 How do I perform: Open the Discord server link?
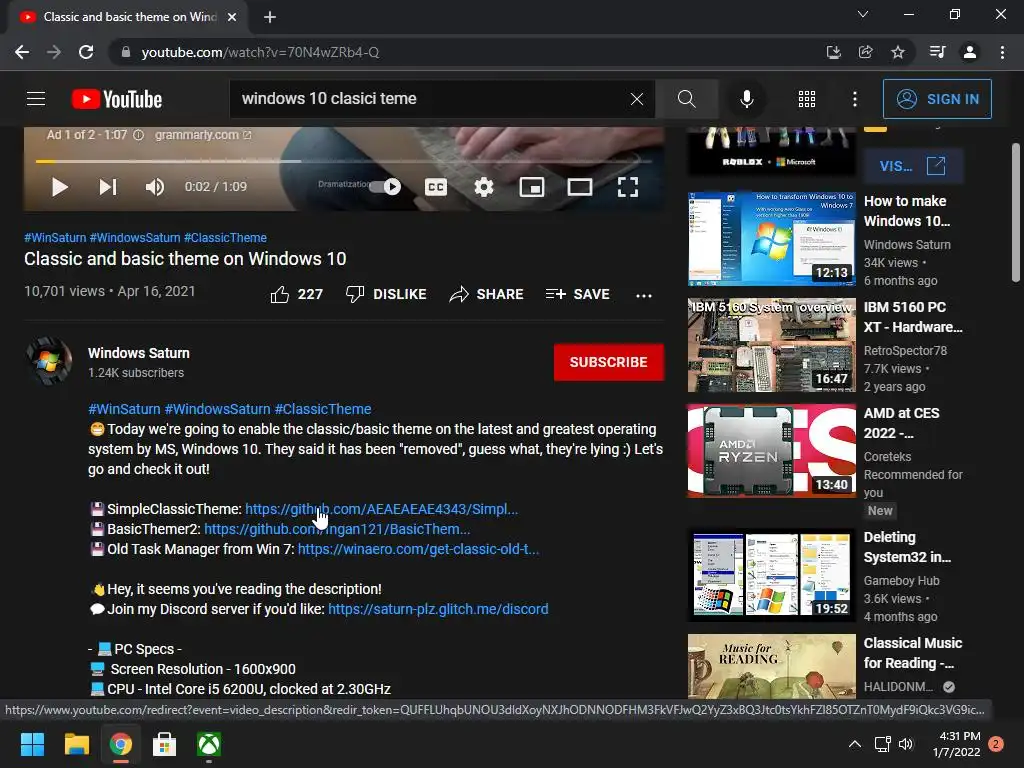pyautogui.click(x=438, y=609)
